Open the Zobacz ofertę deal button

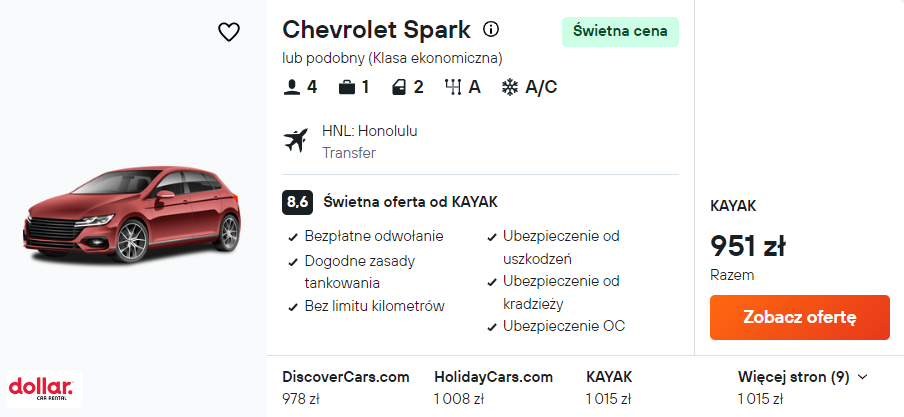coord(799,317)
